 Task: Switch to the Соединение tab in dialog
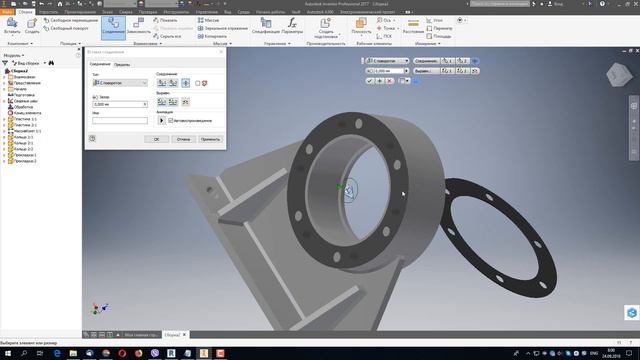(100, 64)
